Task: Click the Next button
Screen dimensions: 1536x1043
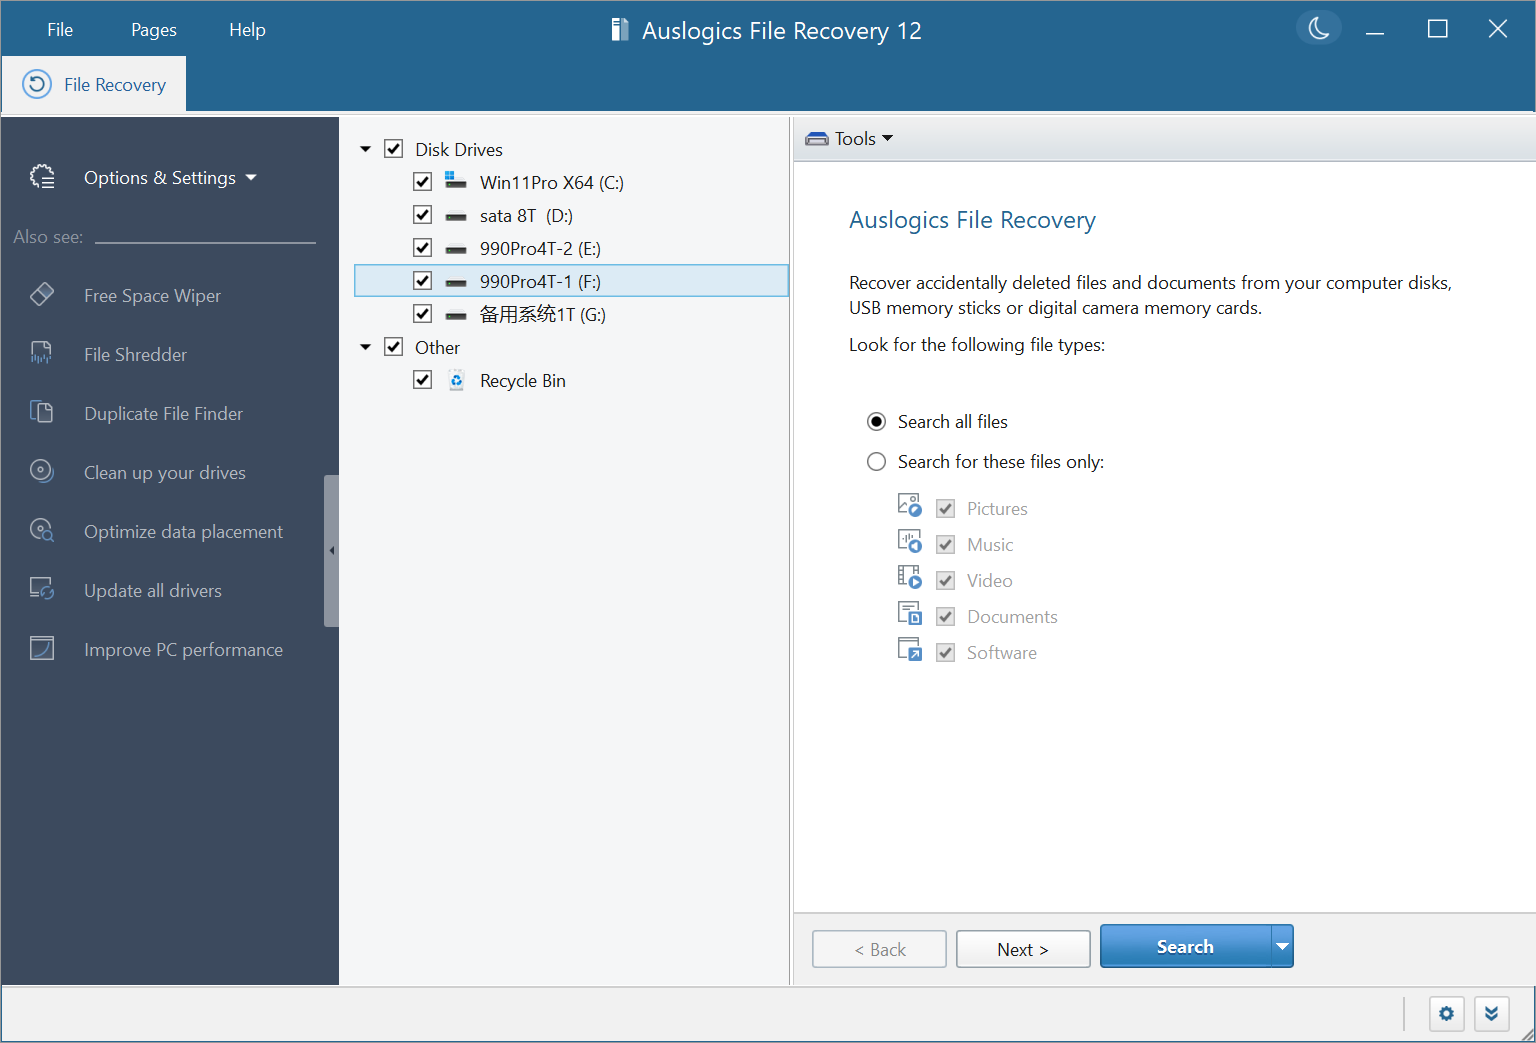Action: tap(1023, 948)
